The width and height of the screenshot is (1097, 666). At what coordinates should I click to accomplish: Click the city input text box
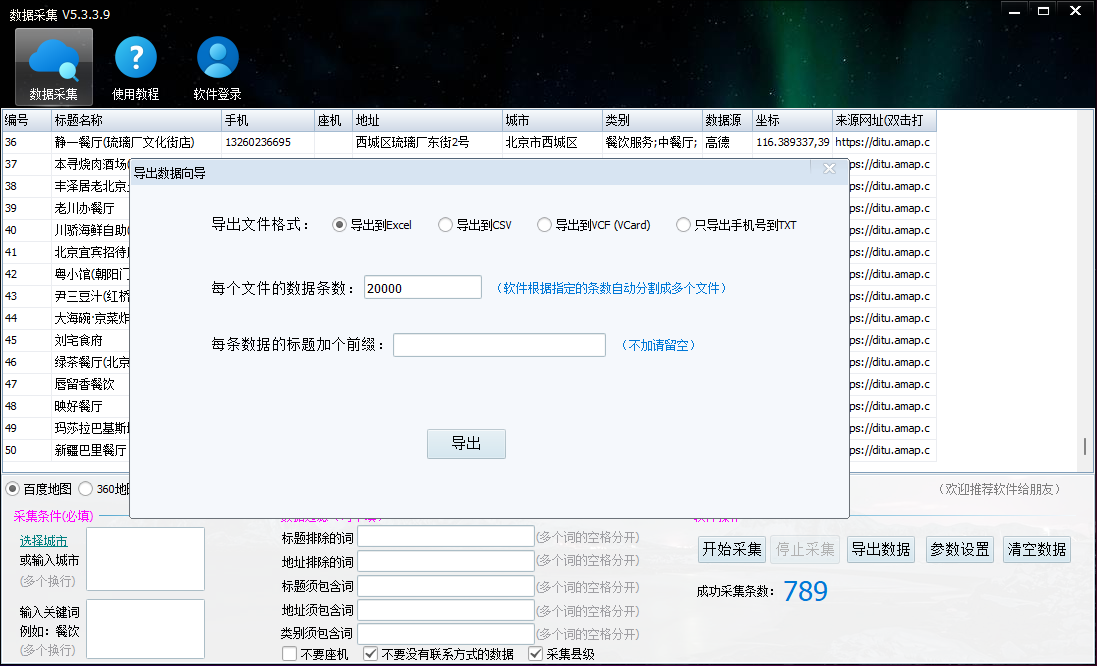point(146,559)
